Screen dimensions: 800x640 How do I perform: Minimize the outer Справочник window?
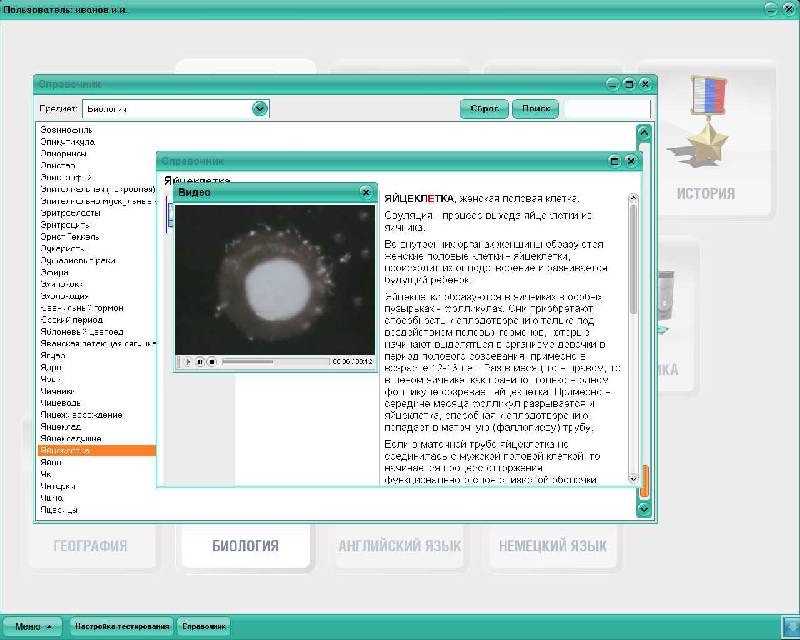[x=613, y=84]
